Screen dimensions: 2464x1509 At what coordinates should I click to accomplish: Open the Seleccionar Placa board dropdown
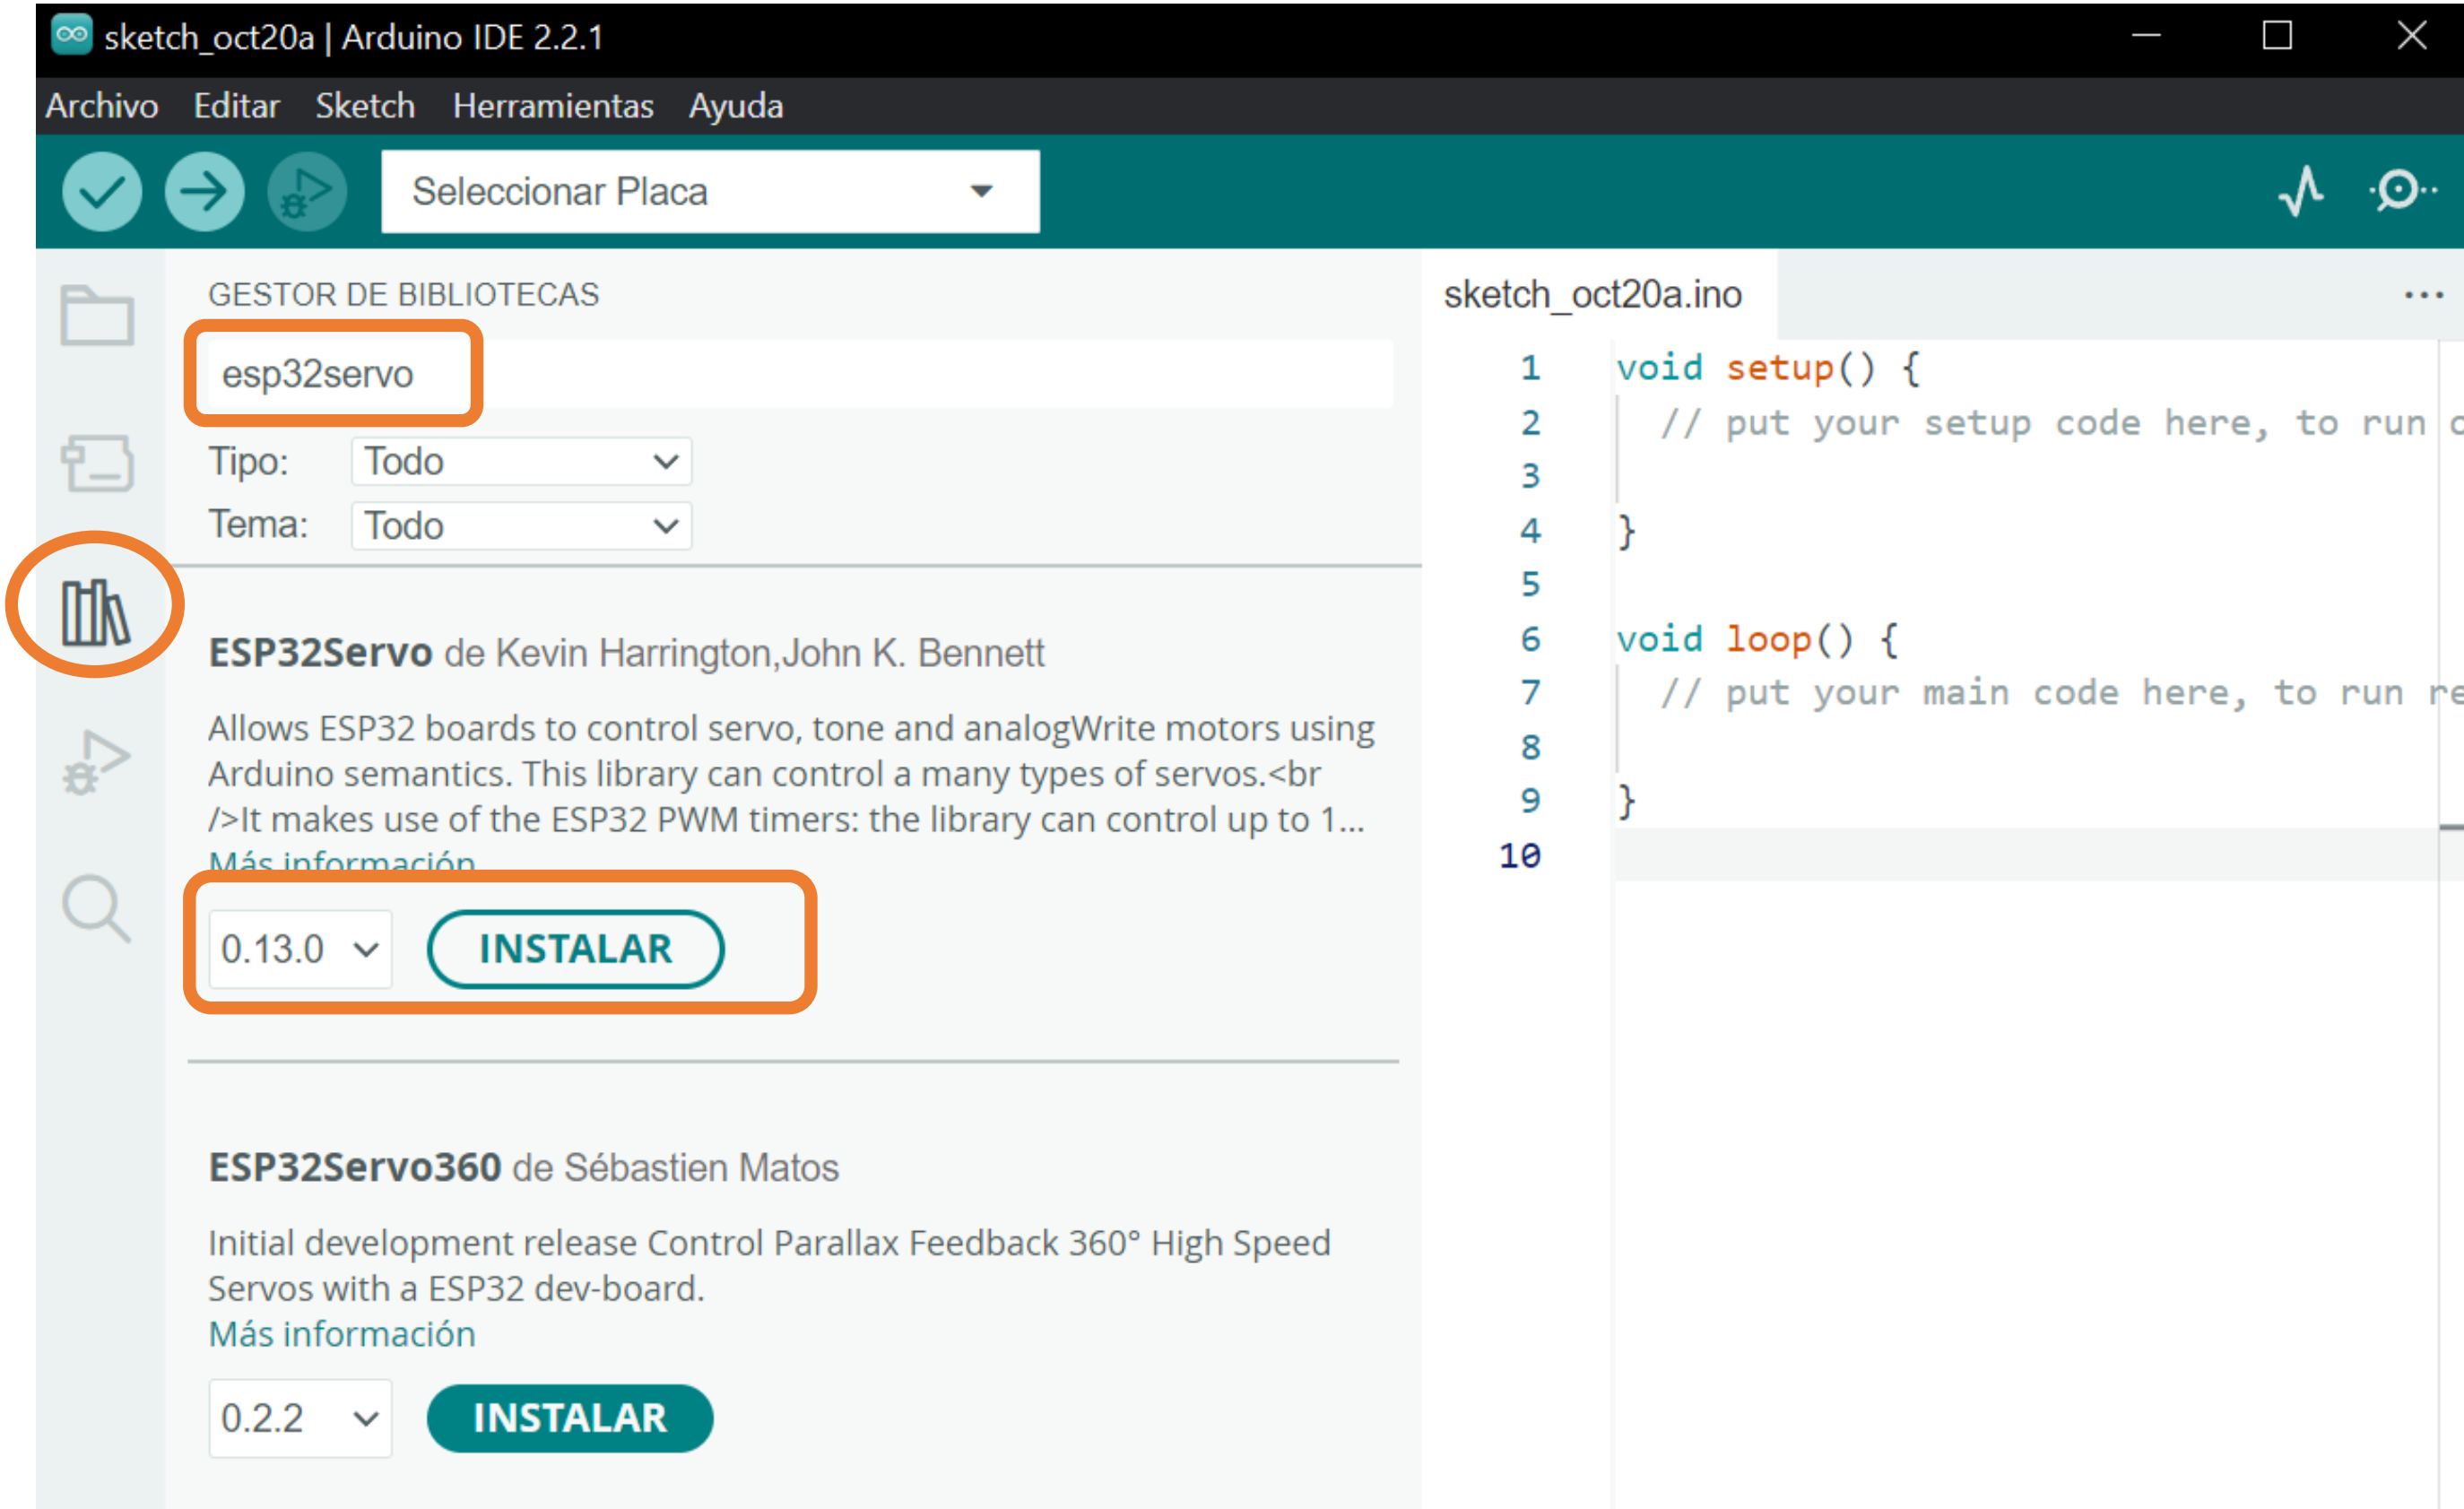(x=709, y=191)
